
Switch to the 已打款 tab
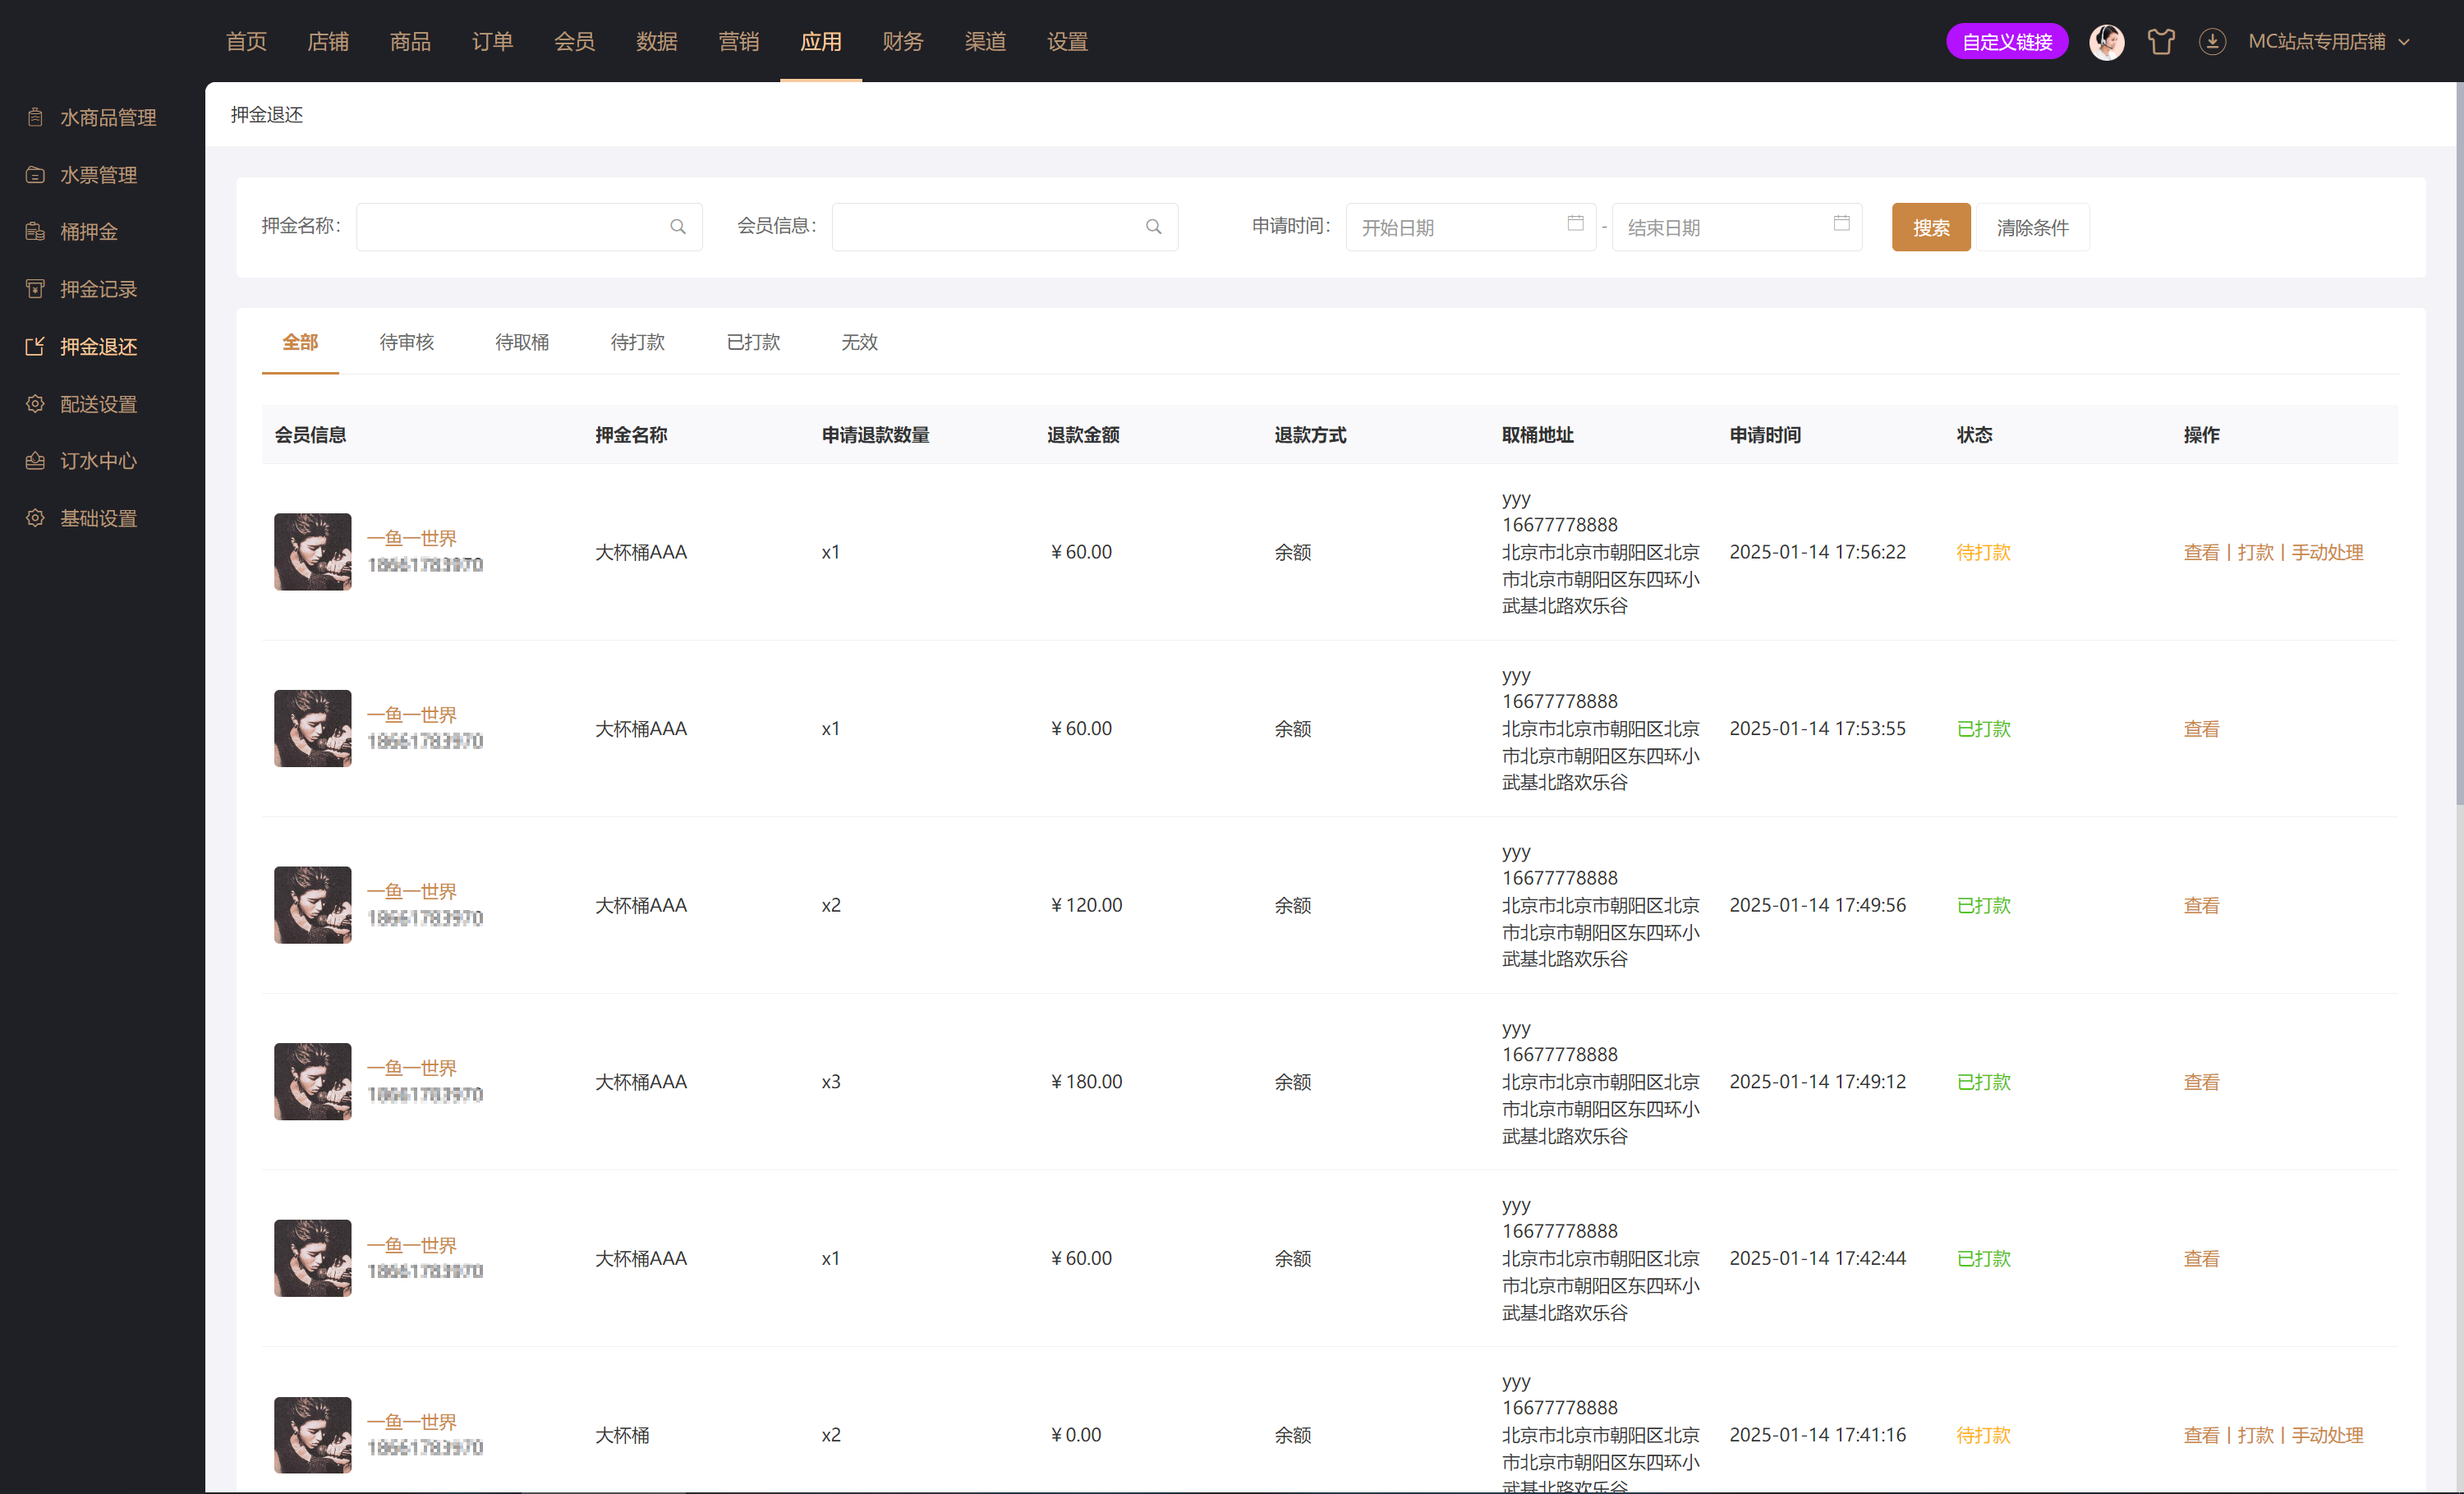753,343
